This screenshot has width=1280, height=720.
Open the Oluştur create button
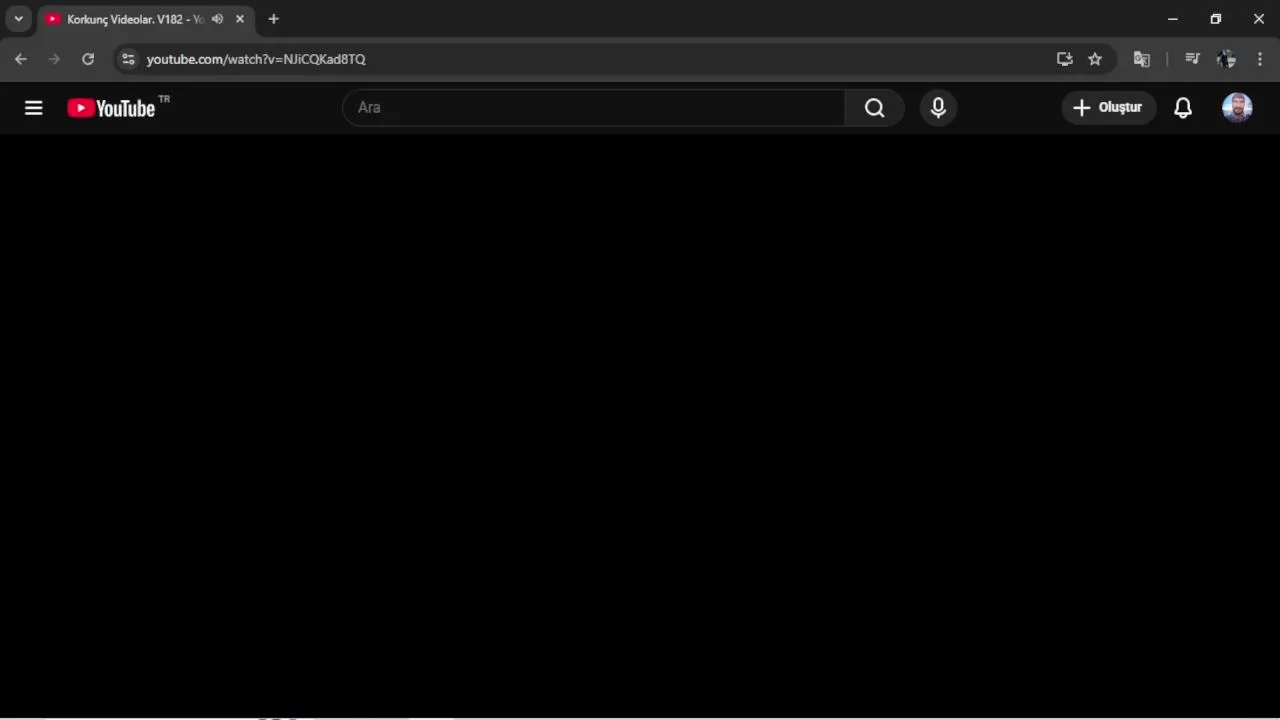1108,108
